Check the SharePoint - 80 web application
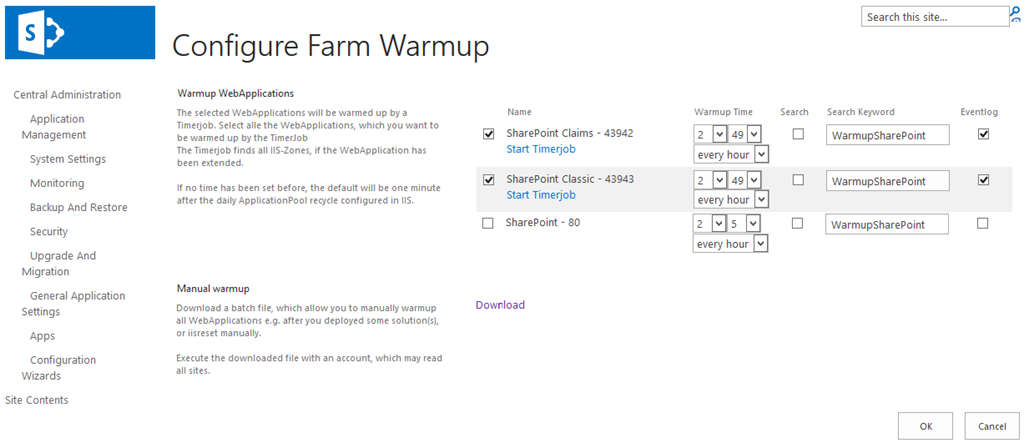 pos(487,223)
